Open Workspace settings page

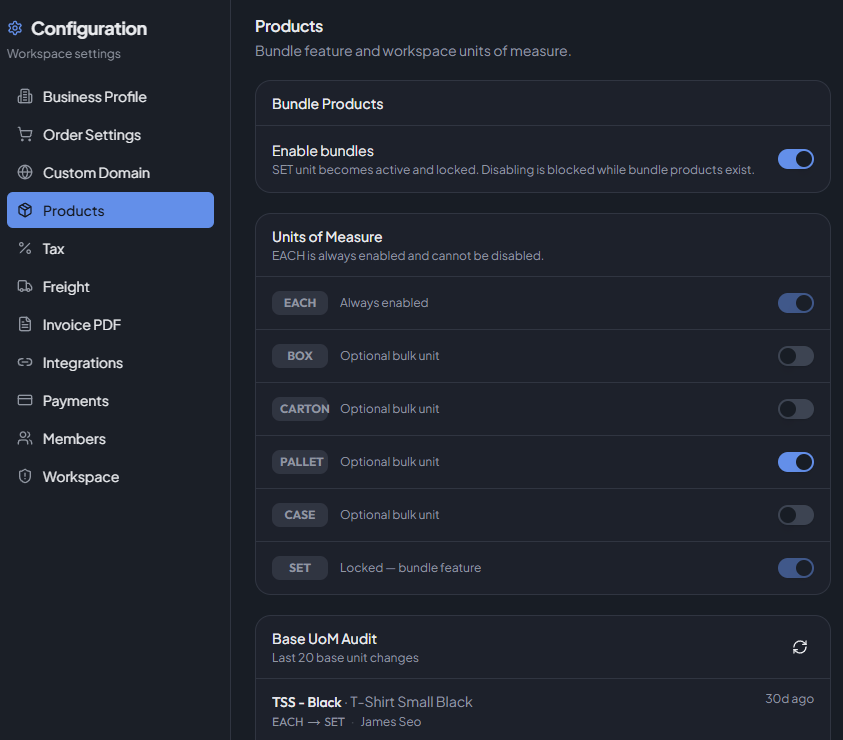pos(110,476)
